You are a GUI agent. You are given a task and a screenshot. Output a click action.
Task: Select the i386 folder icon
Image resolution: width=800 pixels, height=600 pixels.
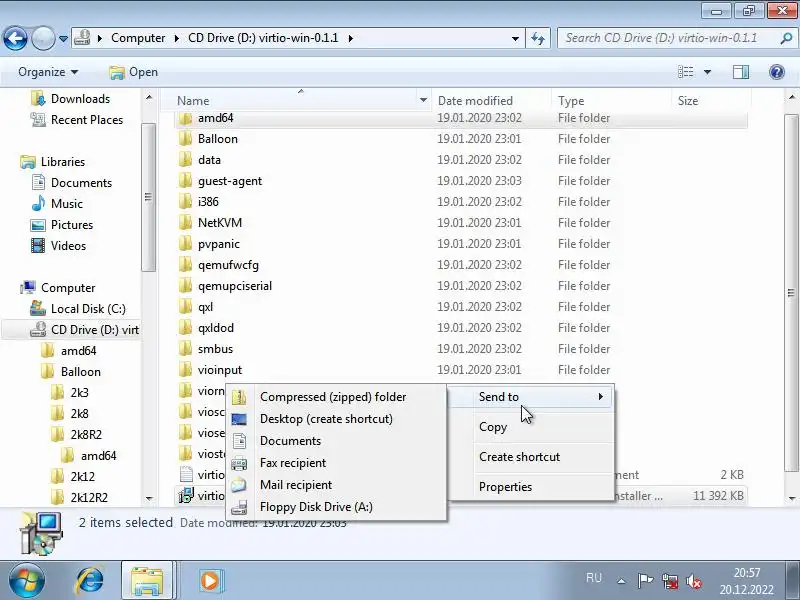pyautogui.click(x=186, y=202)
